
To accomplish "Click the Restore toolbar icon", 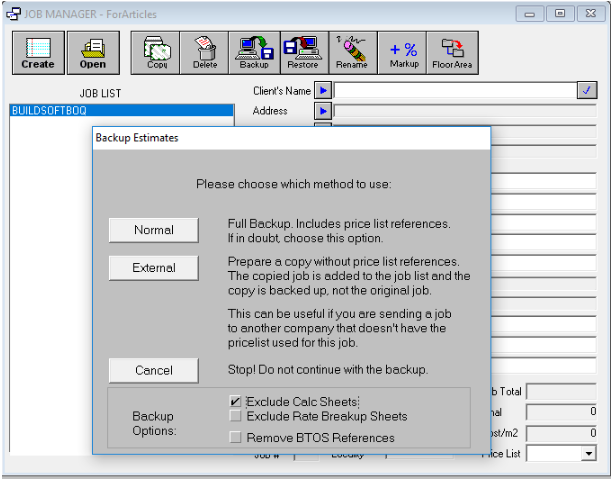I will (x=302, y=52).
